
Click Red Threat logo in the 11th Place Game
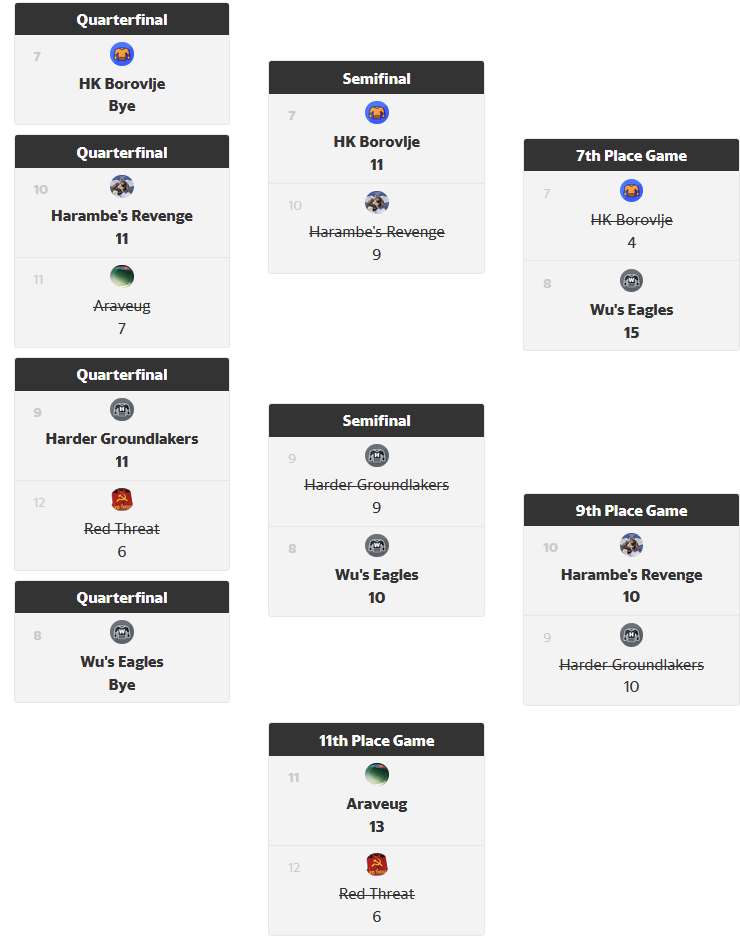pyautogui.click(x=377, y=865)
